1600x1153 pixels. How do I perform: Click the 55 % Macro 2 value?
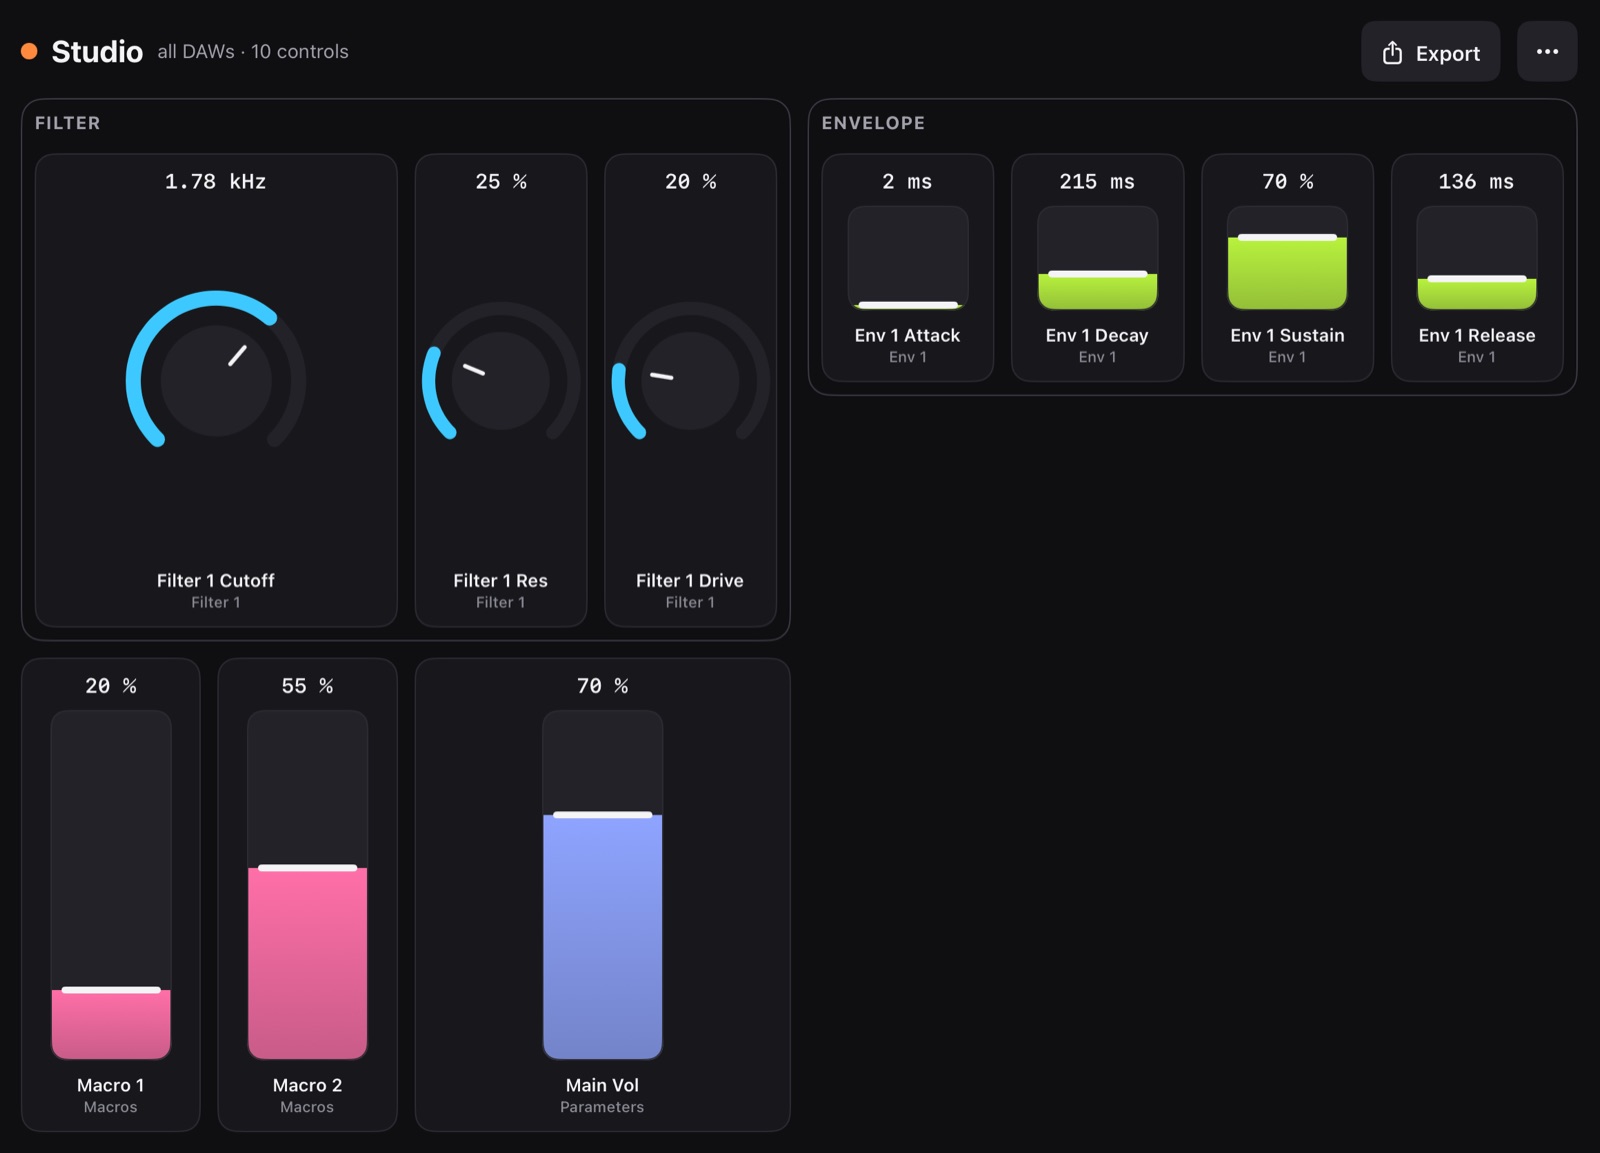point(307,686)
